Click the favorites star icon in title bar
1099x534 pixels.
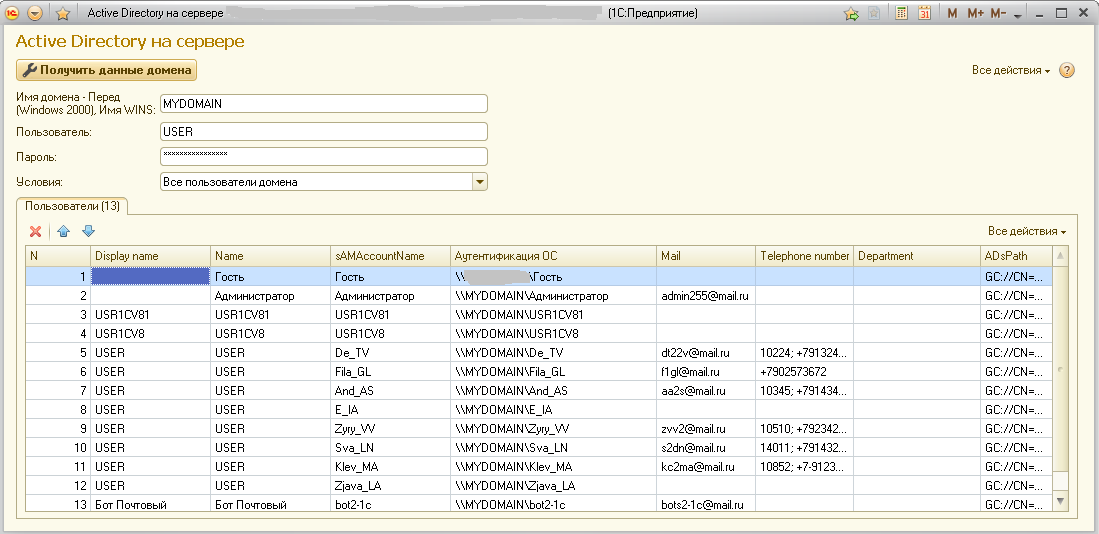pyautogui.click(x=62, y=14)
